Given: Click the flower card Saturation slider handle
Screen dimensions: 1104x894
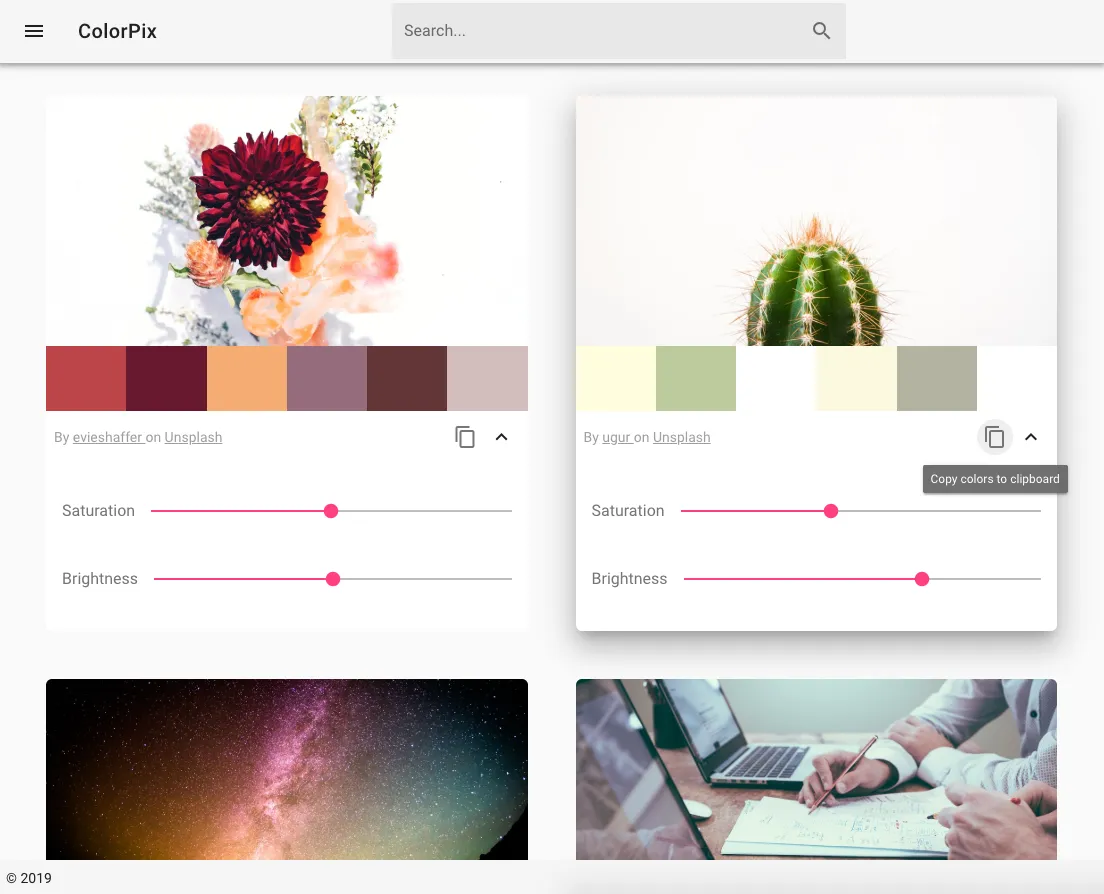Looking at the screenshot, I should [331, 511].
